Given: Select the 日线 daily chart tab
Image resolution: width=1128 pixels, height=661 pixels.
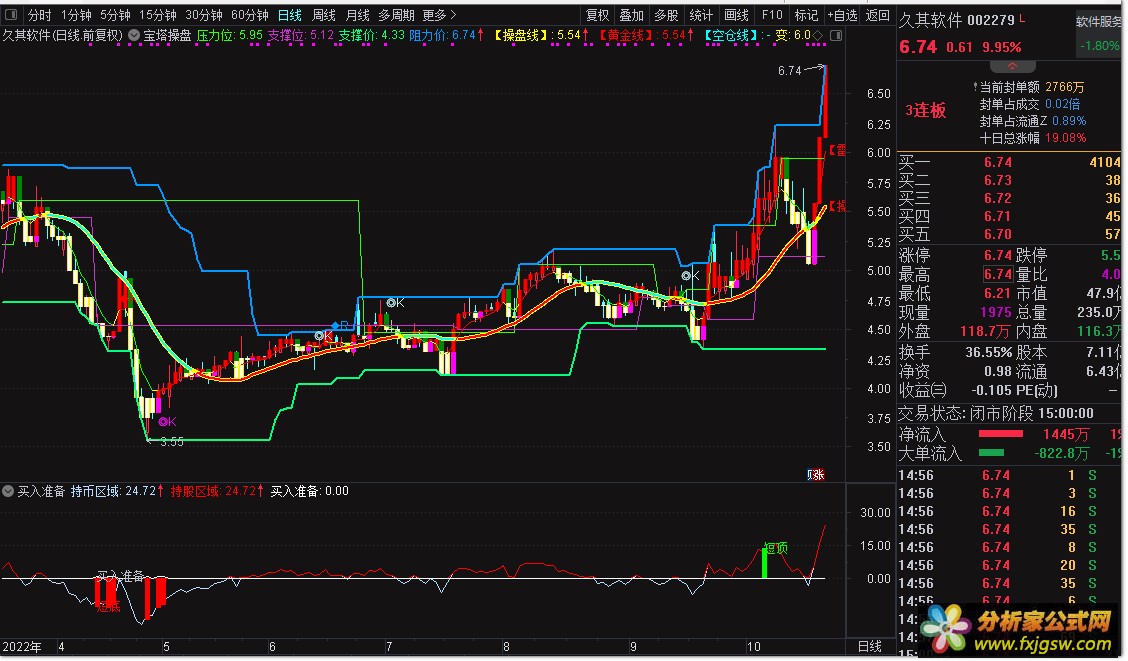Looking at the screenshot, I should pos(290,15).
